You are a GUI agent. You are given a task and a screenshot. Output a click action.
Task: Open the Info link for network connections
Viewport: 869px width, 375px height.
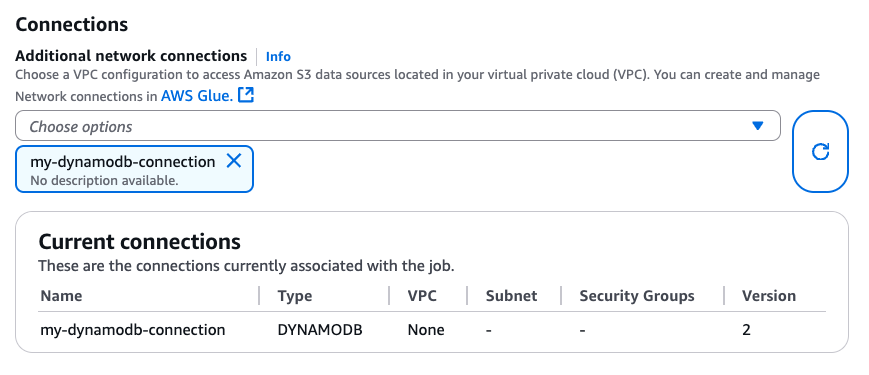[278, 56]
